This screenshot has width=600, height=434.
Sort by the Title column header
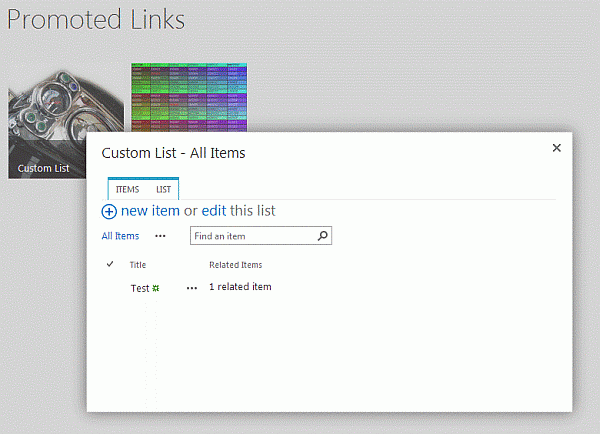[x=138, y=265]
